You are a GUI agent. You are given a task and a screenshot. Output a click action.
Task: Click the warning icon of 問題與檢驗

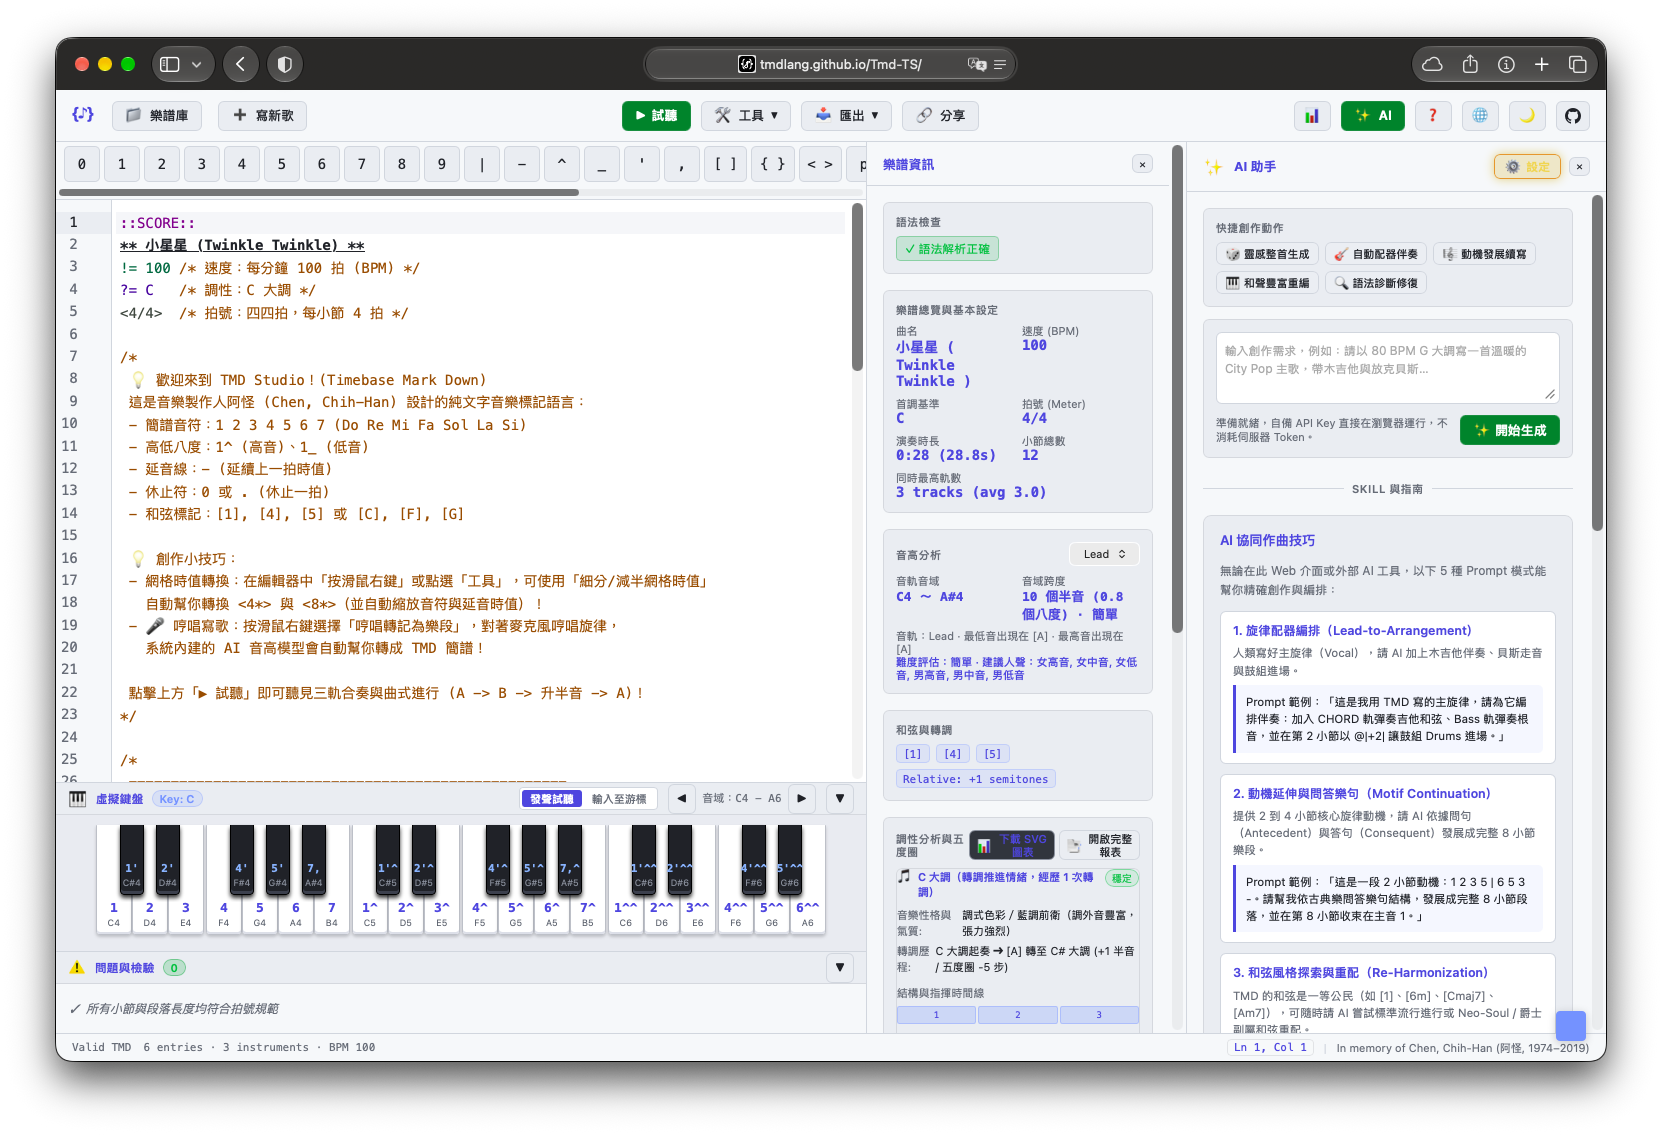pos(77,968)
